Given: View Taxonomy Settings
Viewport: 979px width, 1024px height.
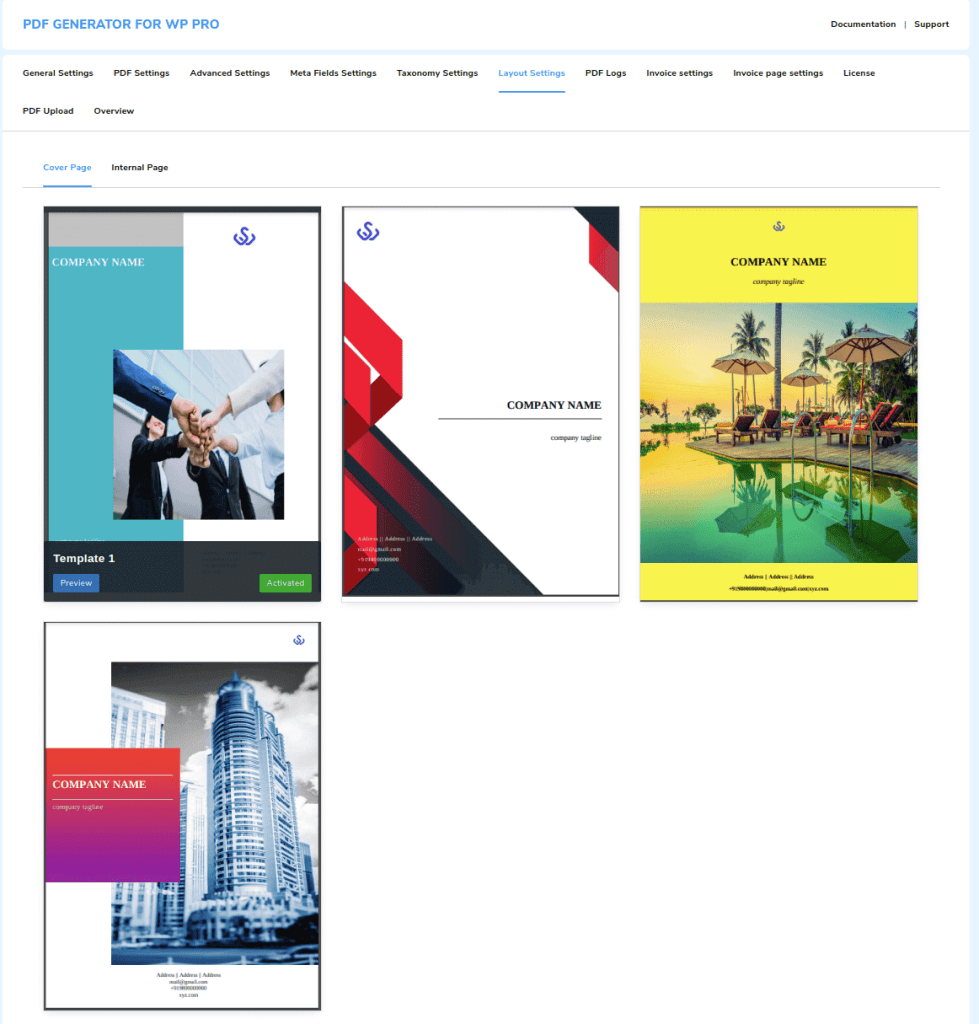Looking at the screenshot, I should 437,73.
